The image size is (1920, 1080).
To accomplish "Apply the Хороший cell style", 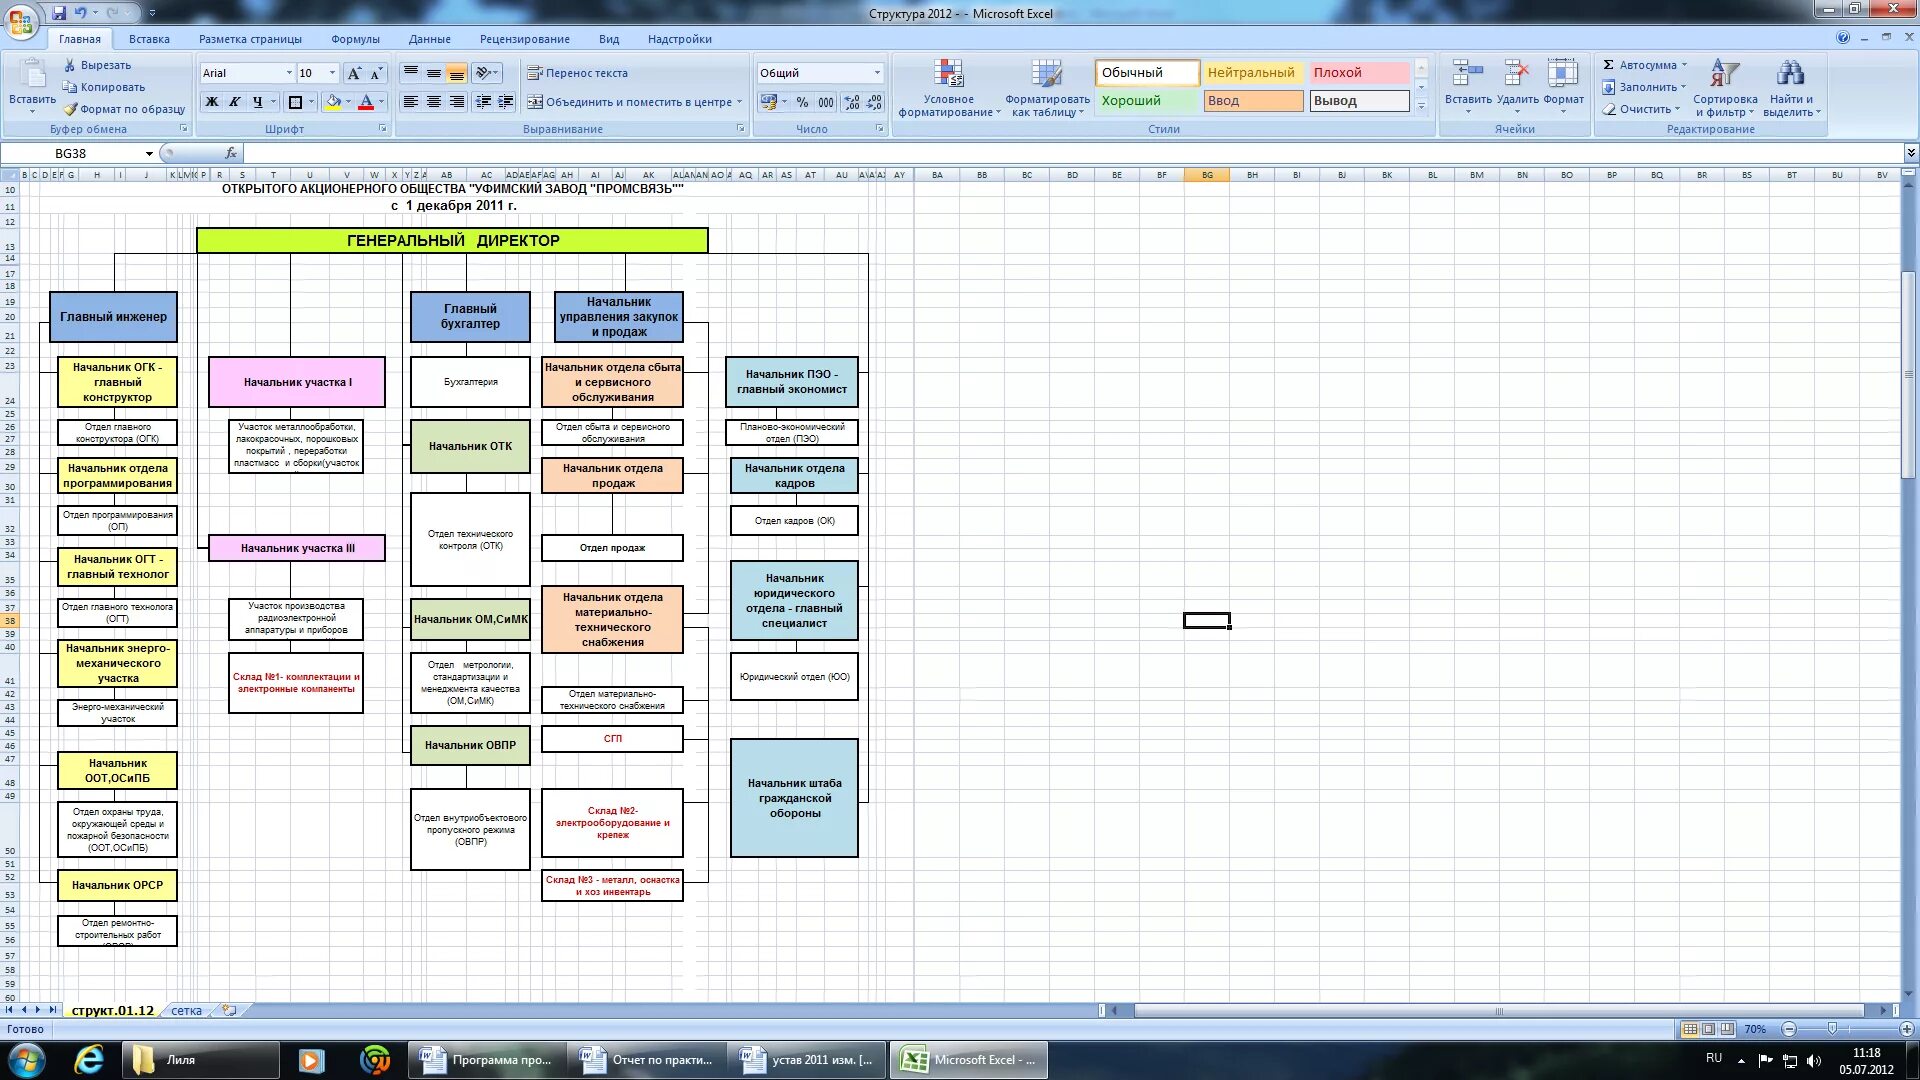I will (x=1146, y=101).
